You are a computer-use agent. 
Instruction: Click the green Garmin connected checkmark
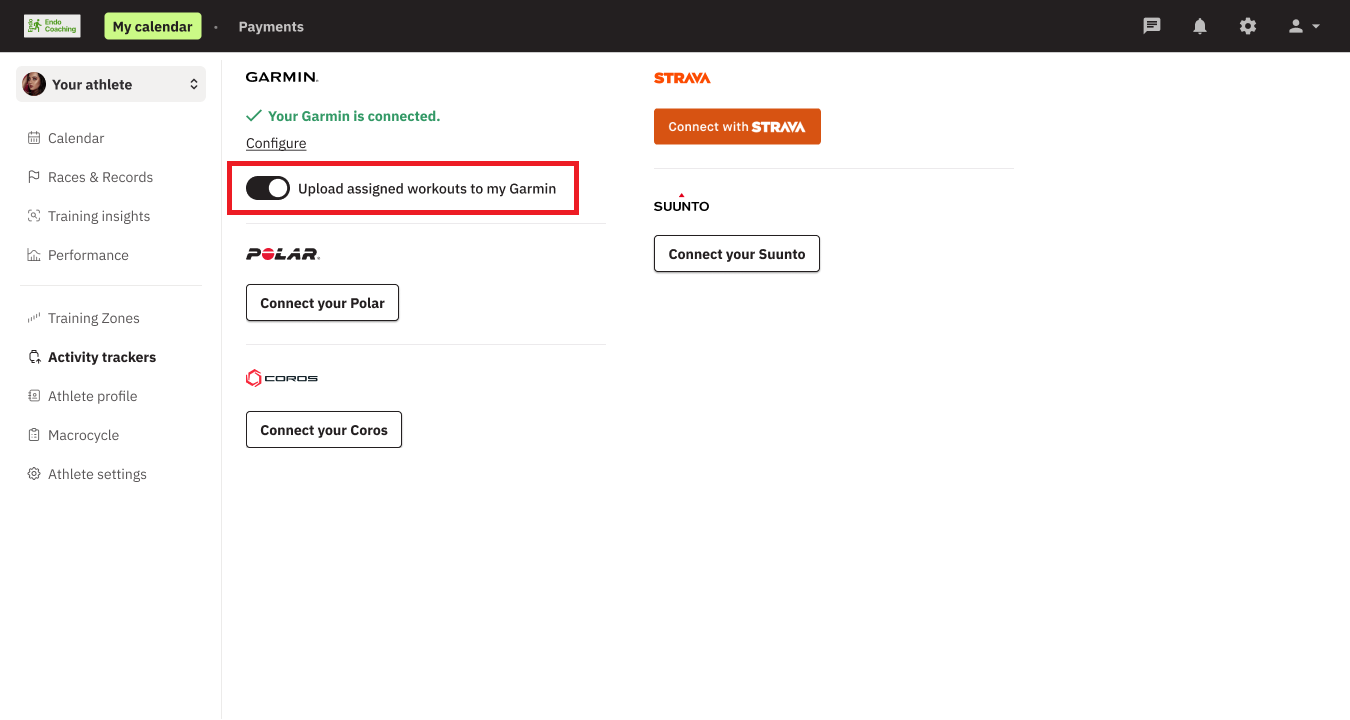point(254,116)
